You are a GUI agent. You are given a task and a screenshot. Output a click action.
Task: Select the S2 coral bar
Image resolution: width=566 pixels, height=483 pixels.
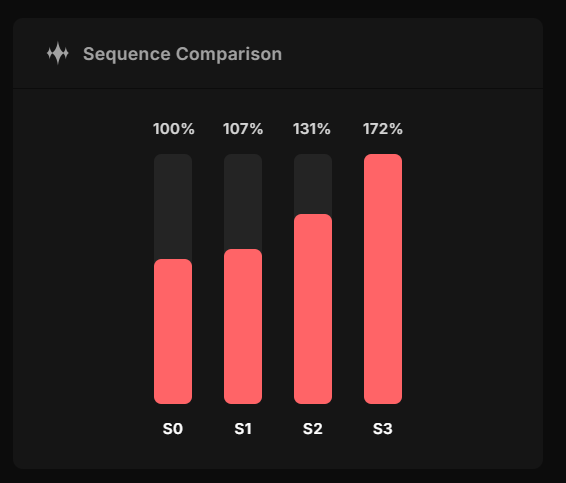tap(313, 309)
